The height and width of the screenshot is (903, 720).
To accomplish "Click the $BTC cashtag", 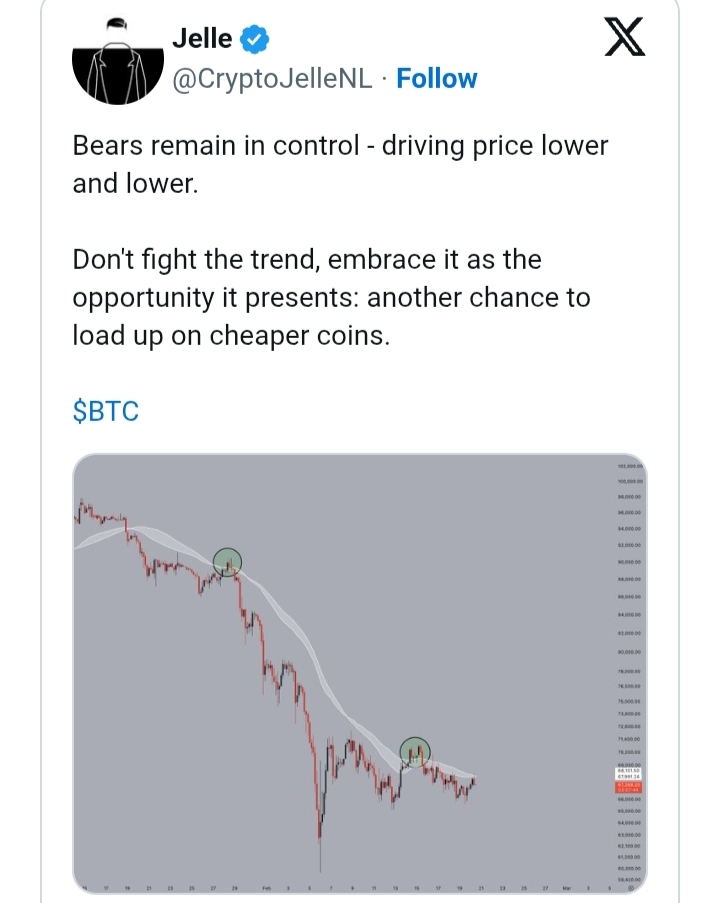I will pyautogui.click(x=105, y=411).
